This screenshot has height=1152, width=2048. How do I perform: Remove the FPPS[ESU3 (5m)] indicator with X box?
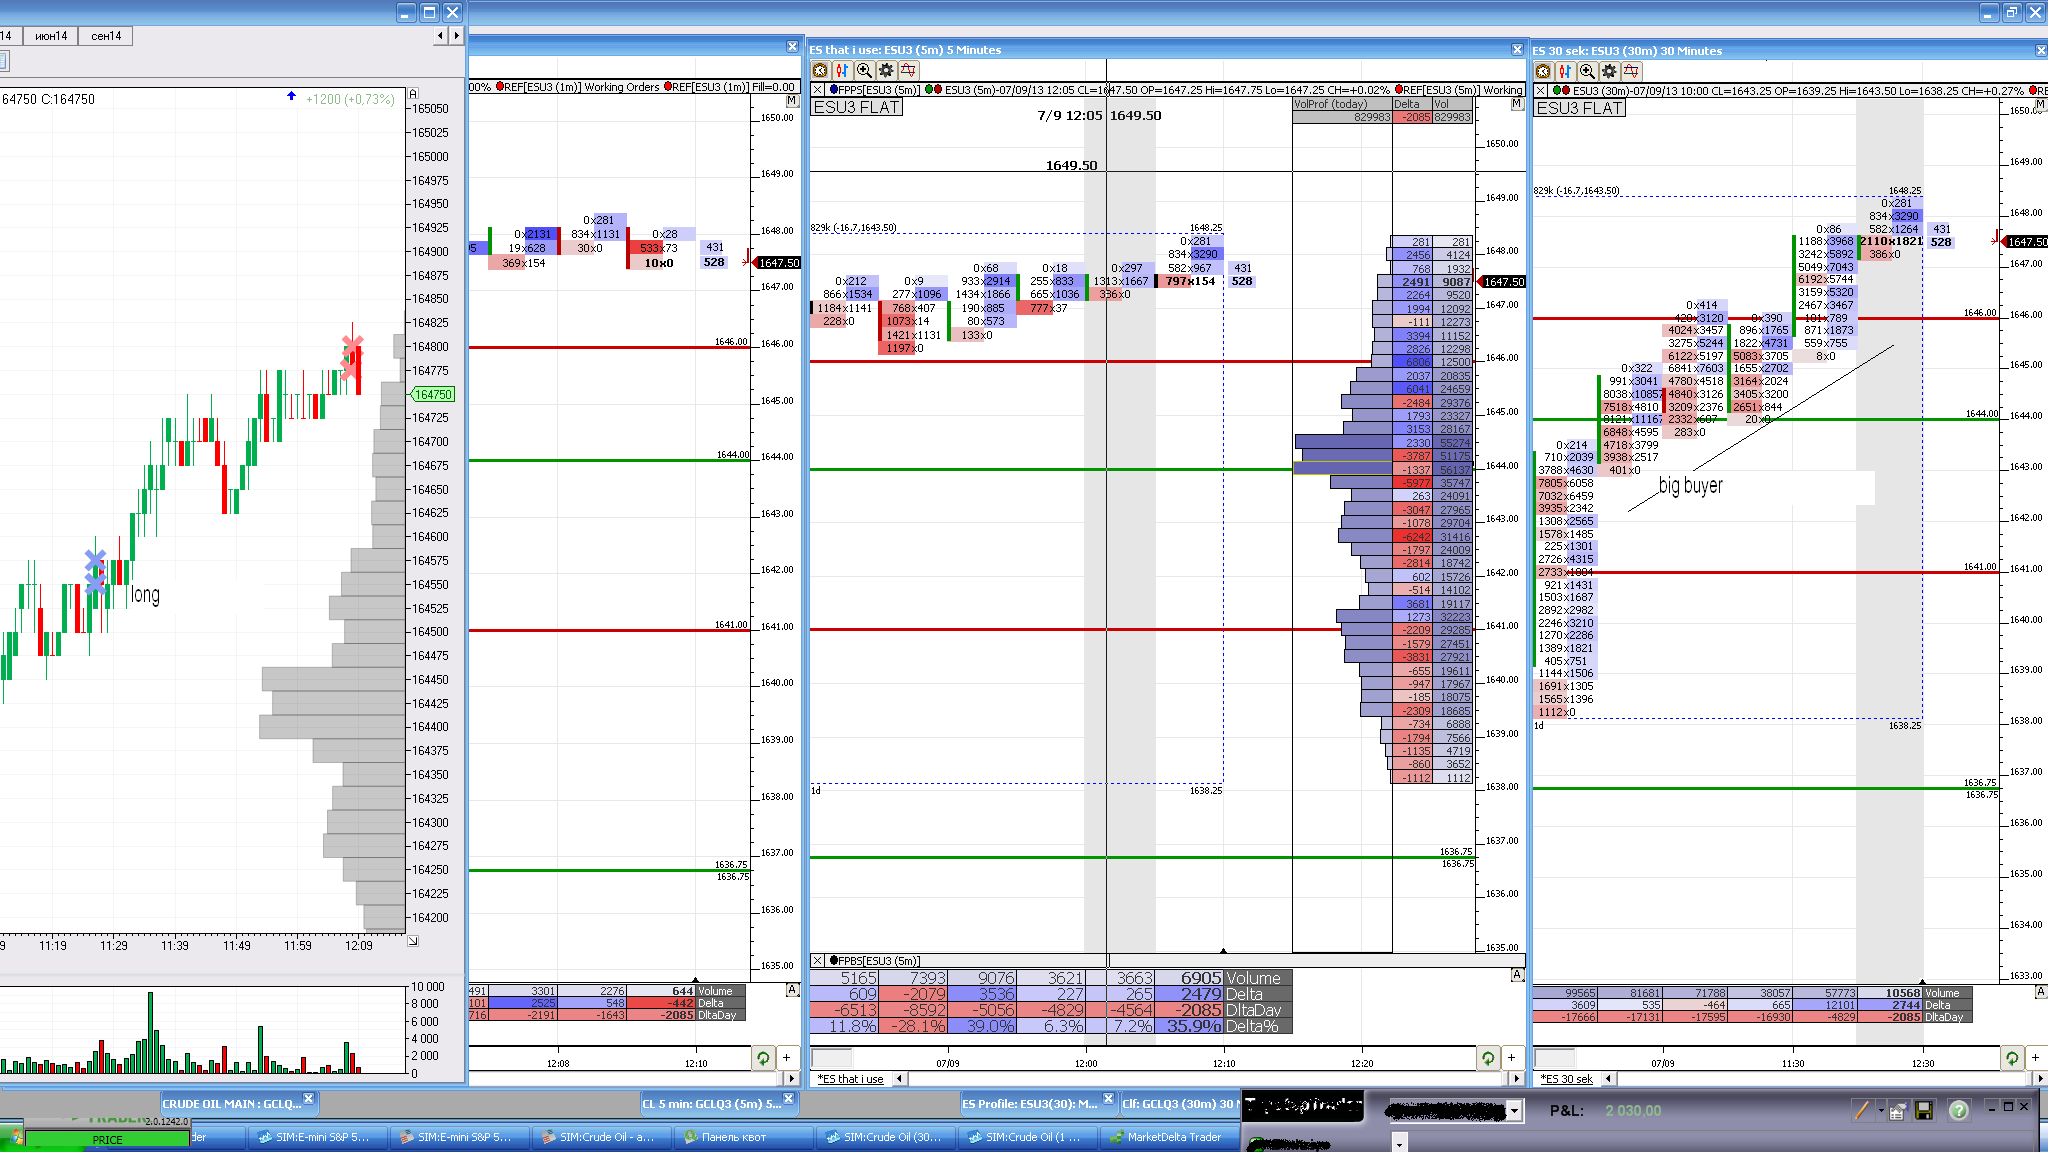coord(818,90)
